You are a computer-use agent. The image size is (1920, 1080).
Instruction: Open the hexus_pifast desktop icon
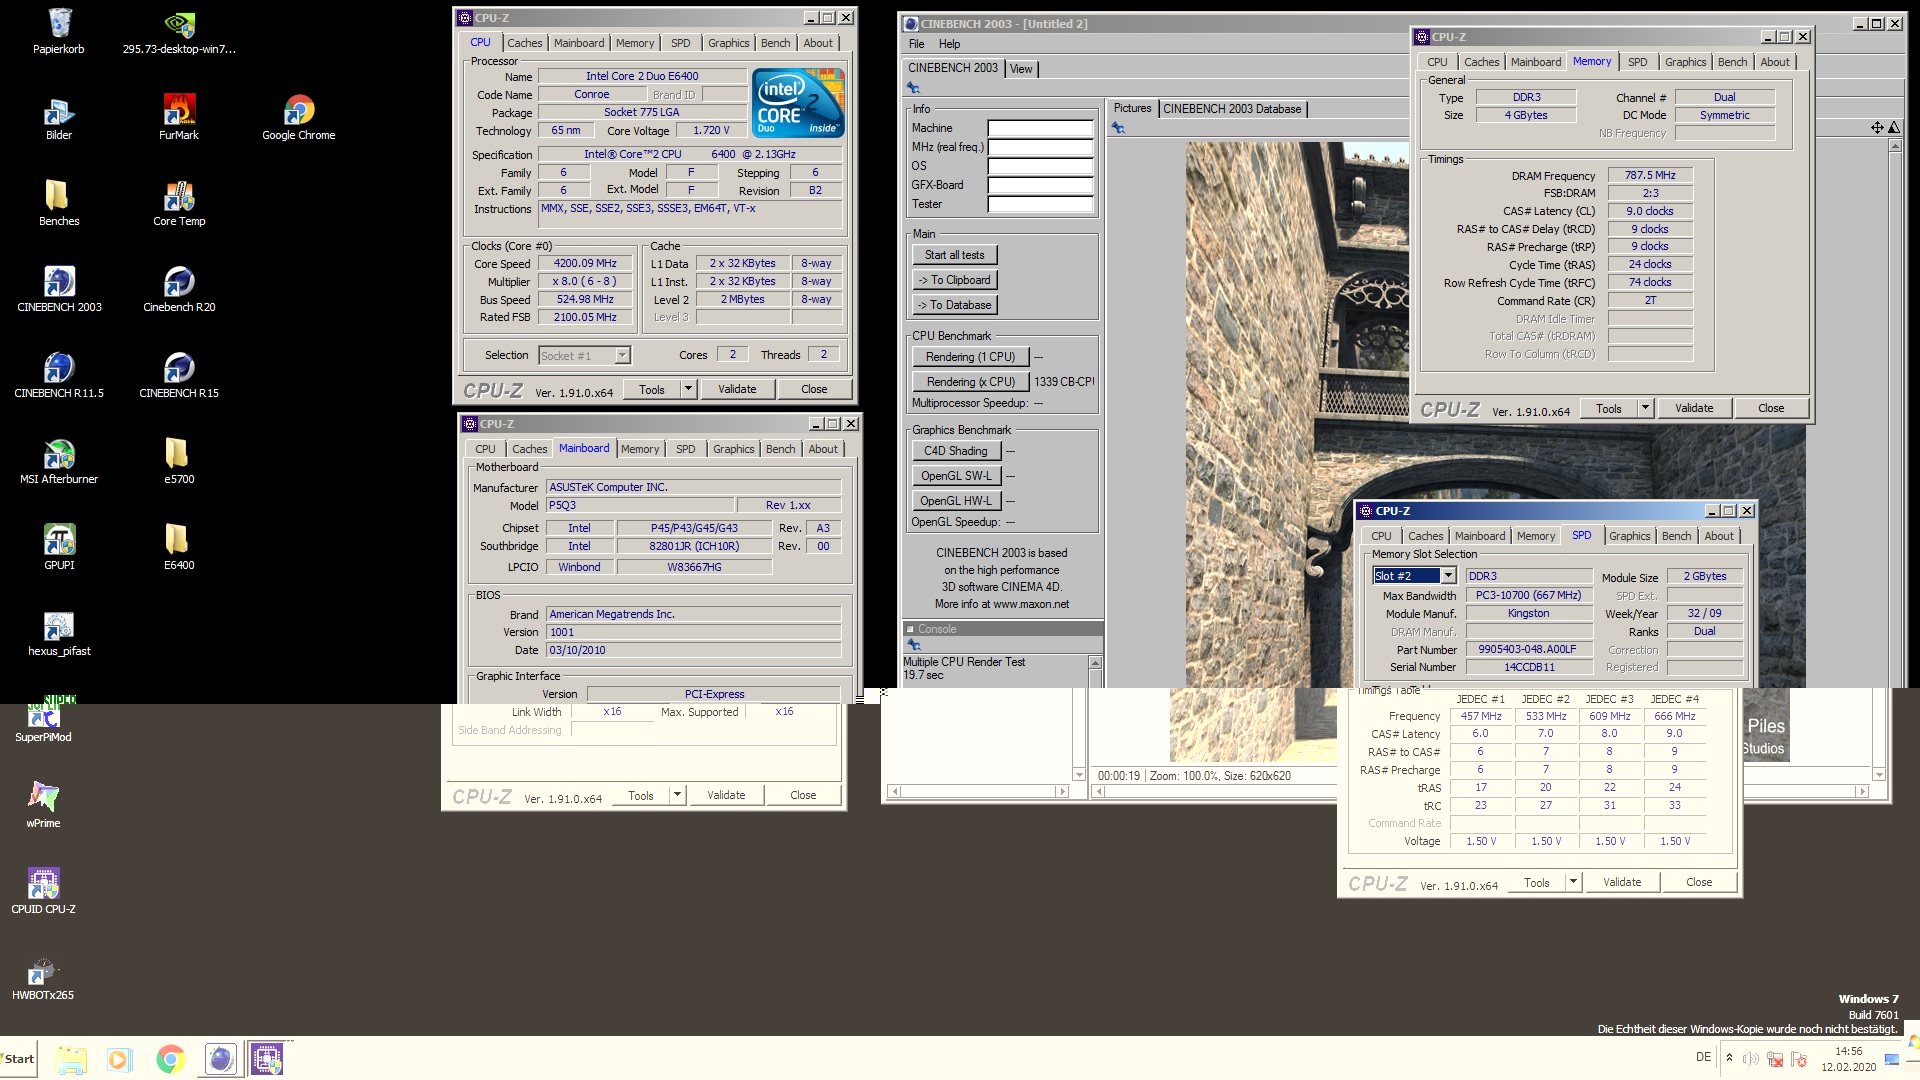59,633
